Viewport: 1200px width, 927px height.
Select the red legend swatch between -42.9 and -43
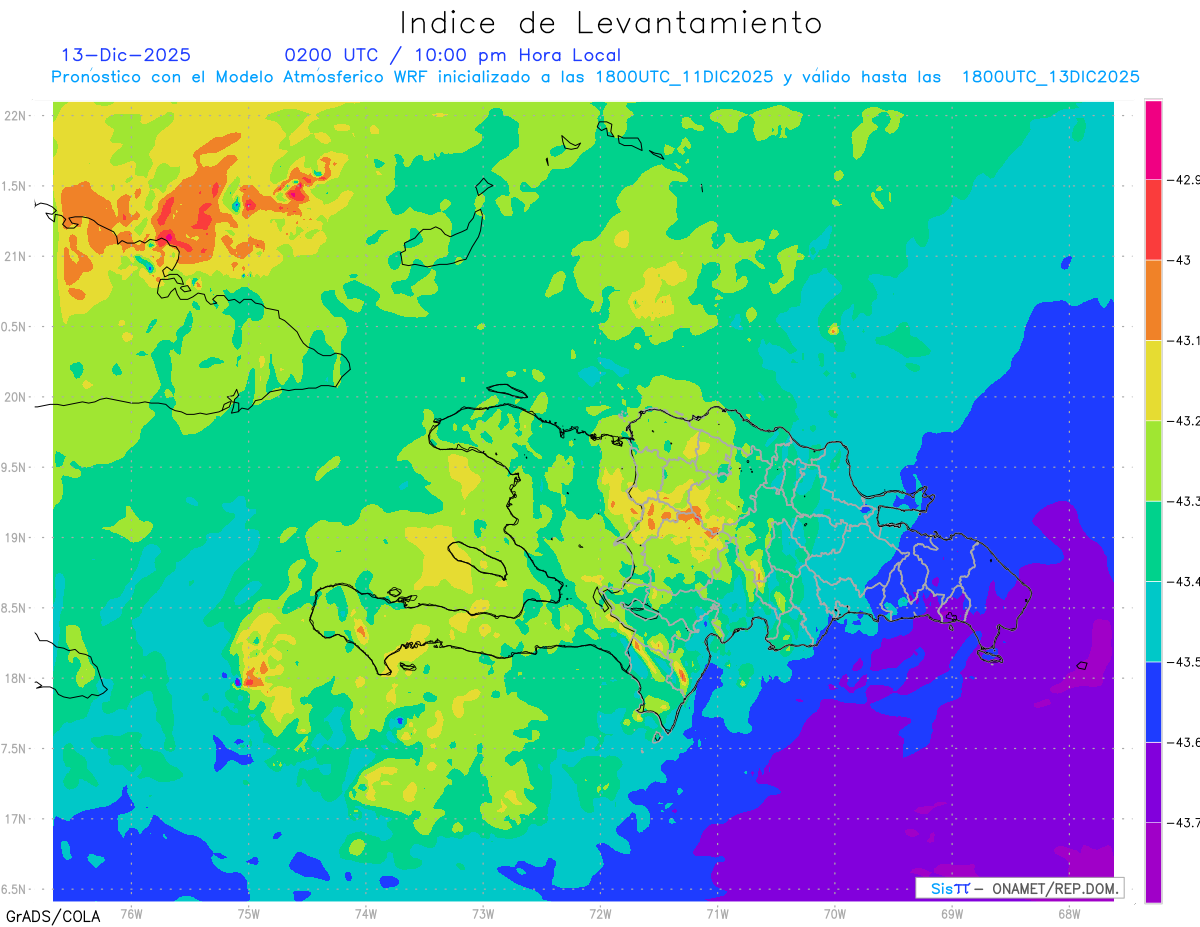pyautogui.click(x=1153, y=220)
